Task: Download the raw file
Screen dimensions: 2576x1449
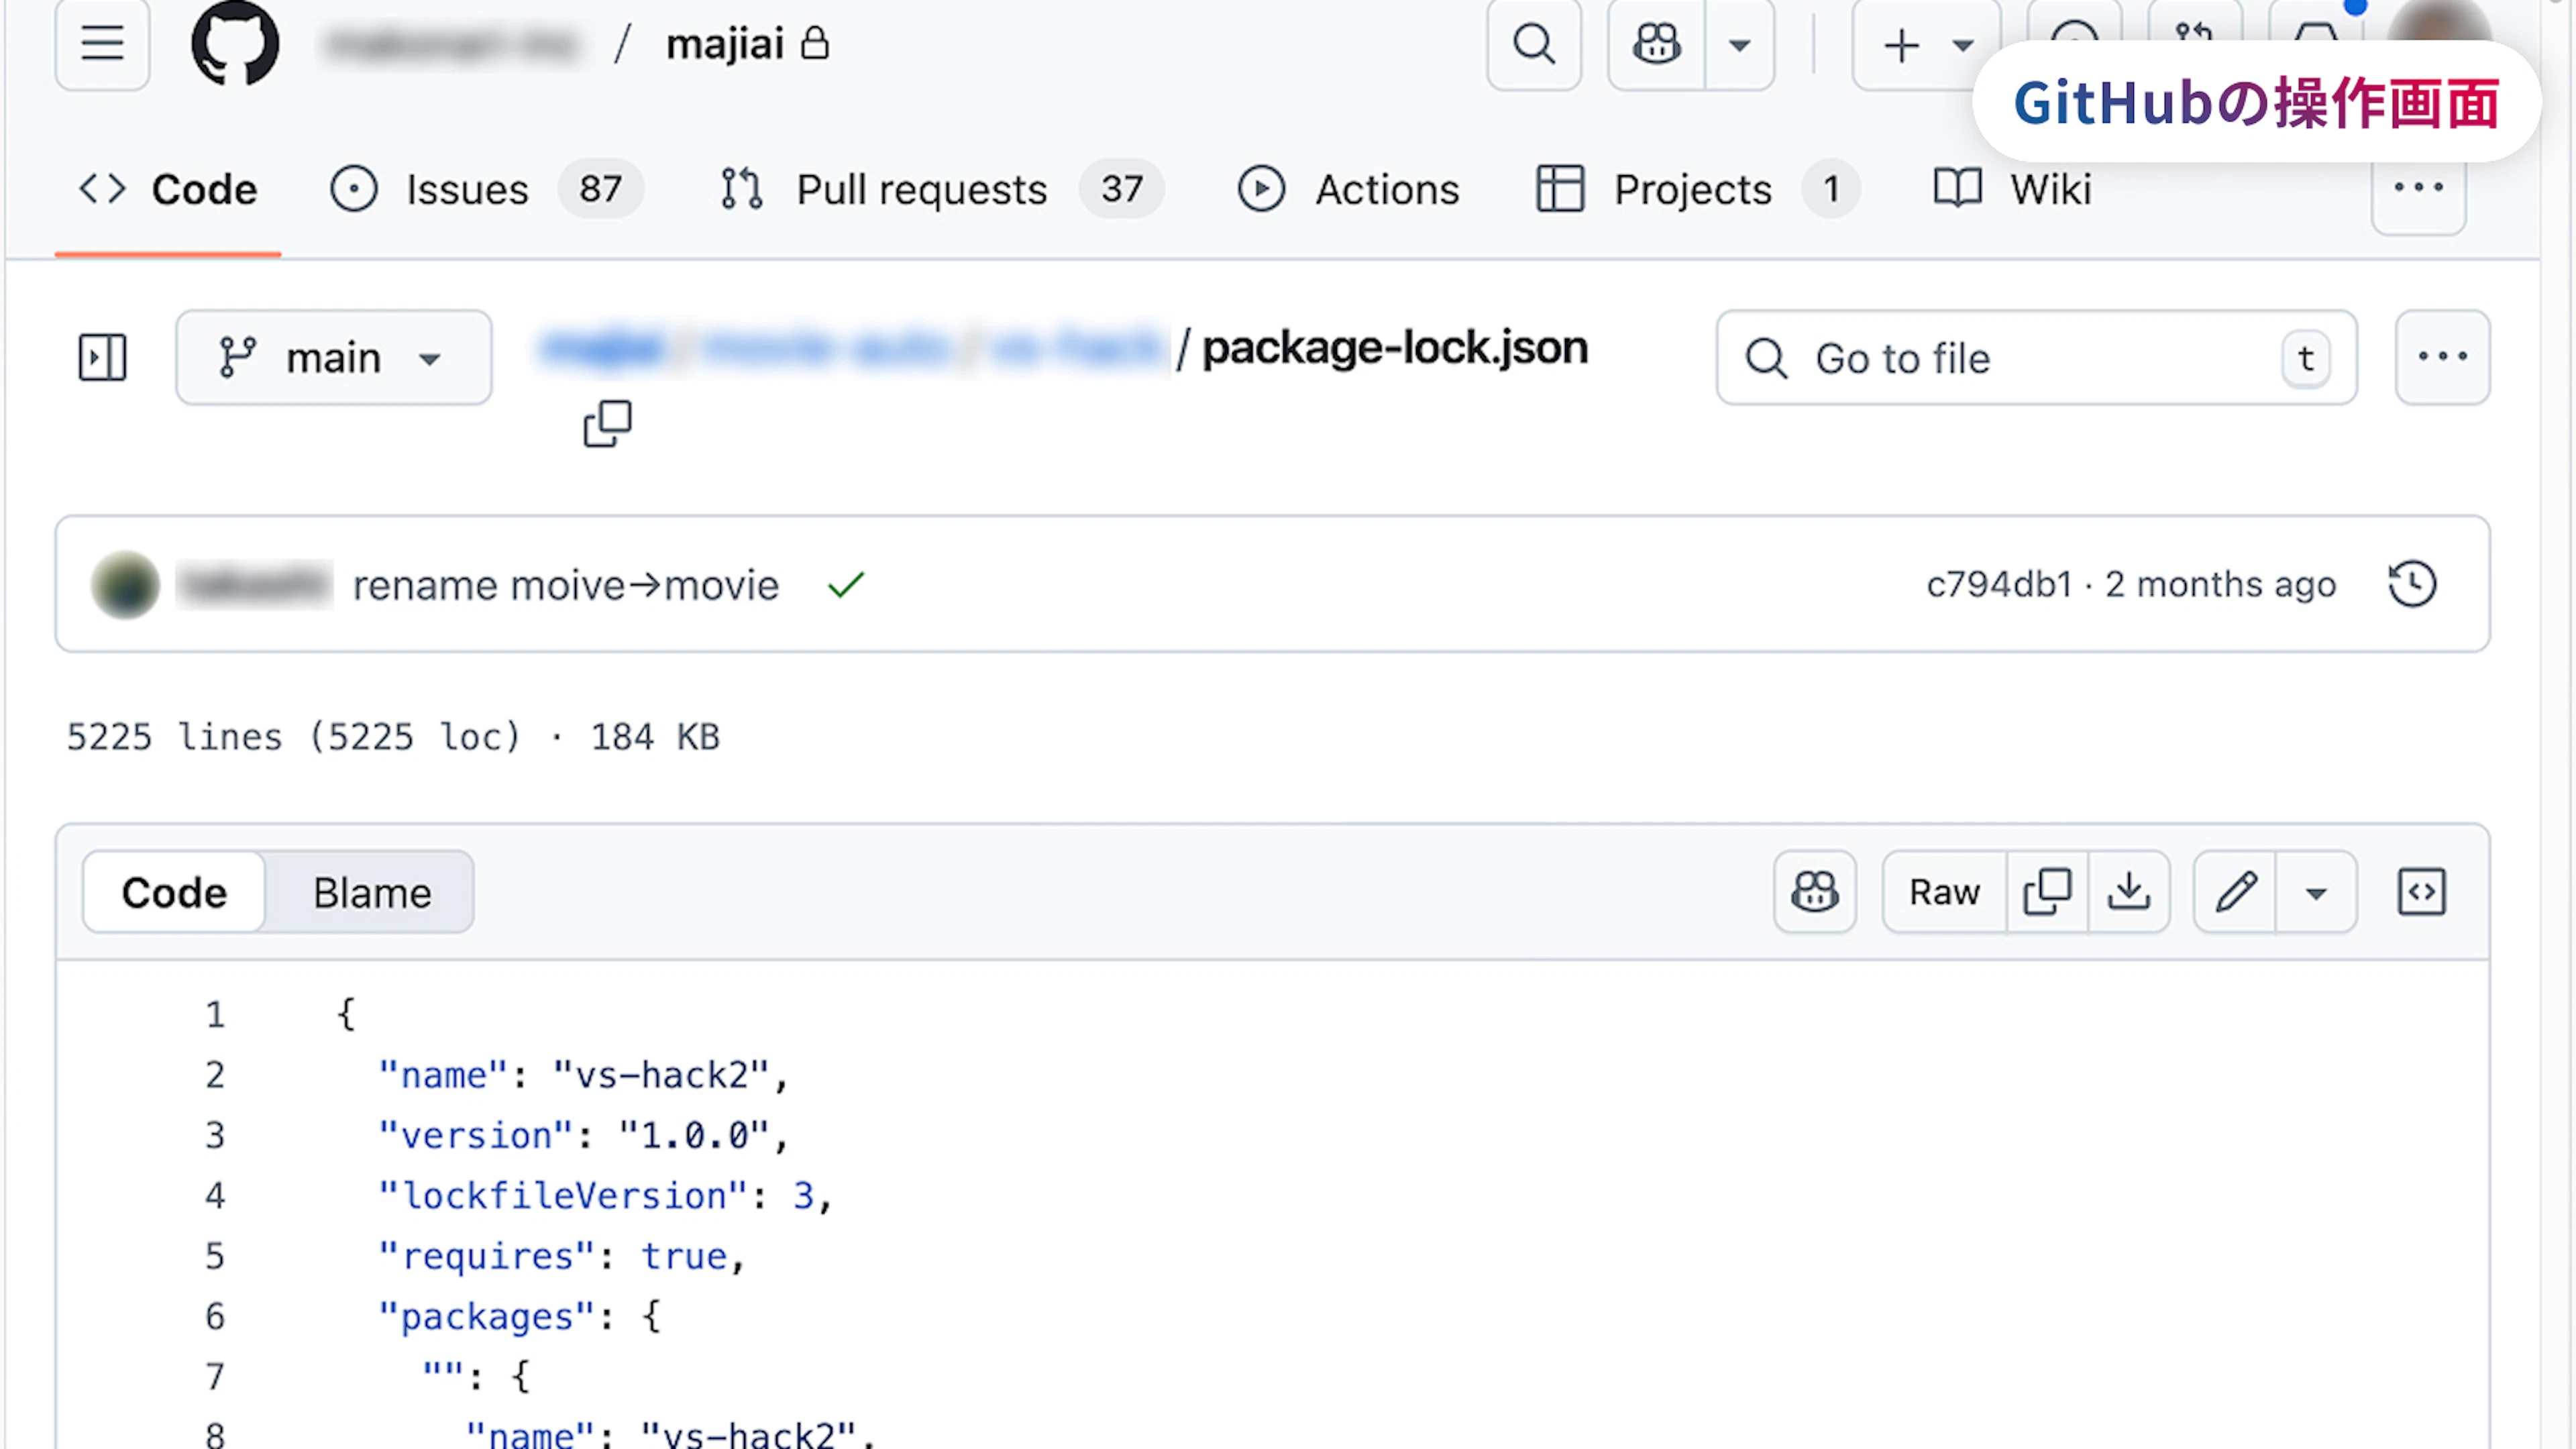Action: click(2129, 891)
